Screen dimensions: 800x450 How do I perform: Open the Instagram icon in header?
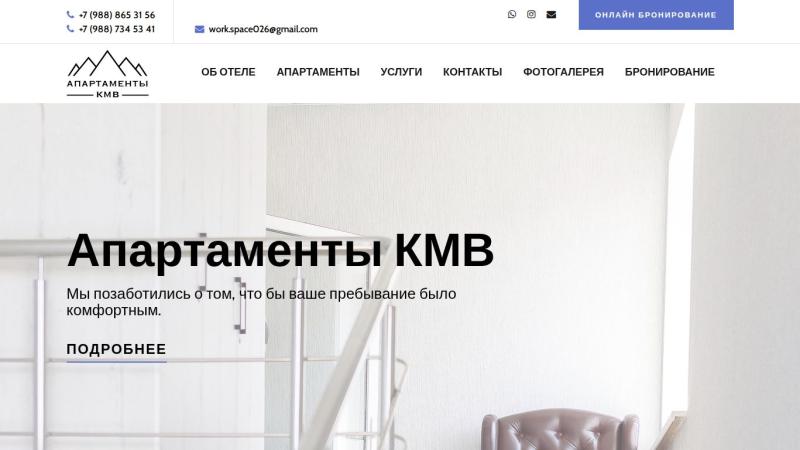point(531,14)
